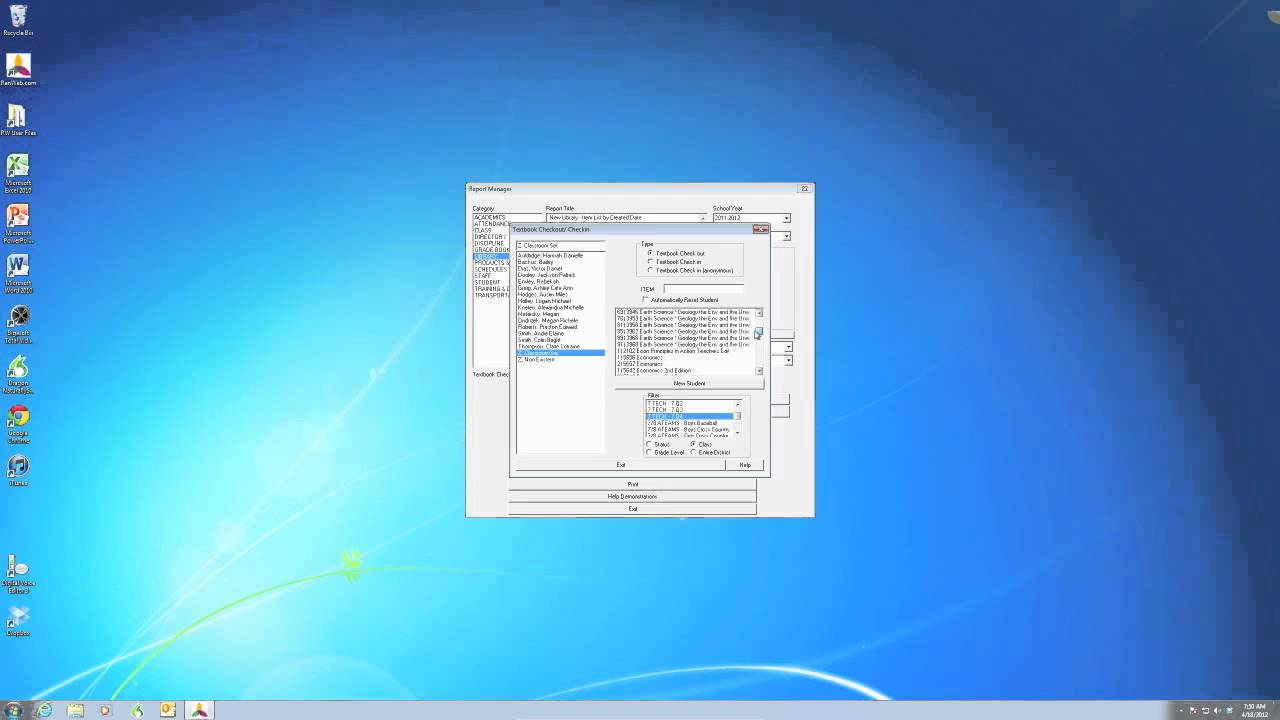This screenshot has height=720, width=1280.
Task: Open Digital Voice Editor desktop icon
Action: point(18,573)
